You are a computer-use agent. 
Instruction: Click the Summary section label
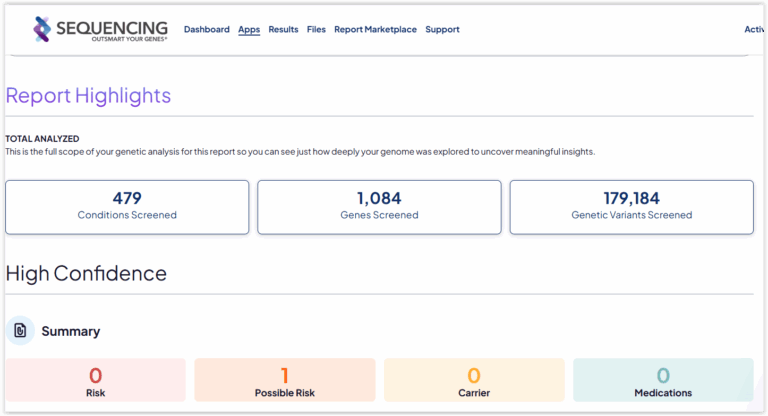[70, 331]
